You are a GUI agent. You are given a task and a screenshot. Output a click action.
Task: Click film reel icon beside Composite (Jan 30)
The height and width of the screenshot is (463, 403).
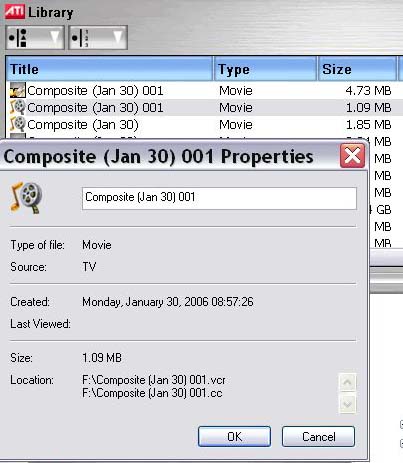click(x=17, y=124)
